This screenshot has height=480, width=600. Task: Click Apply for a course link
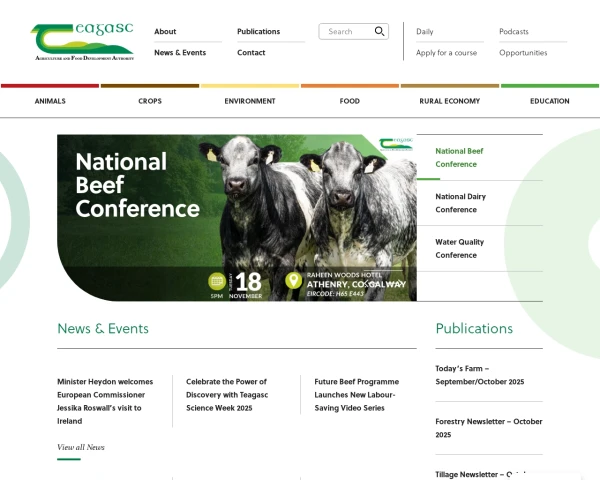(x=446, y=53)
